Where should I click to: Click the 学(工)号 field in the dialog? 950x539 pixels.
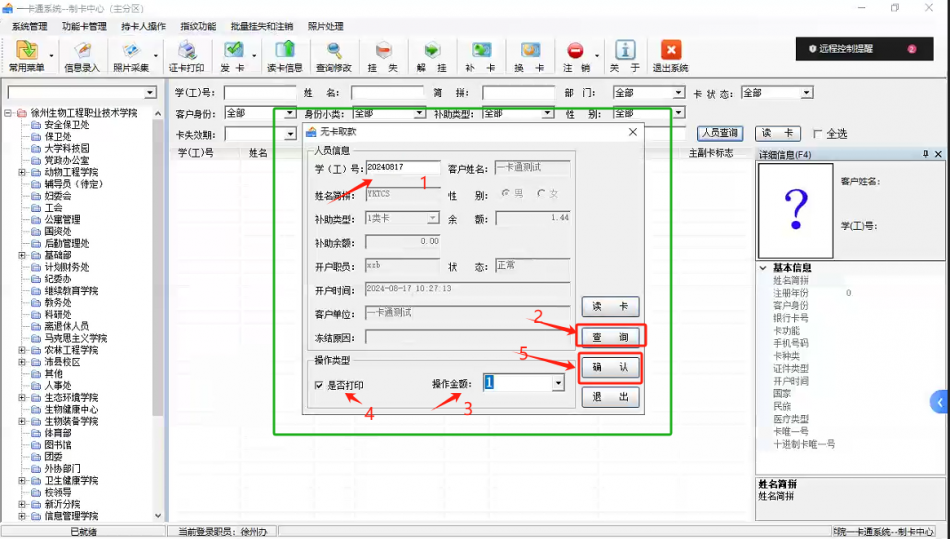click(402, 168)
